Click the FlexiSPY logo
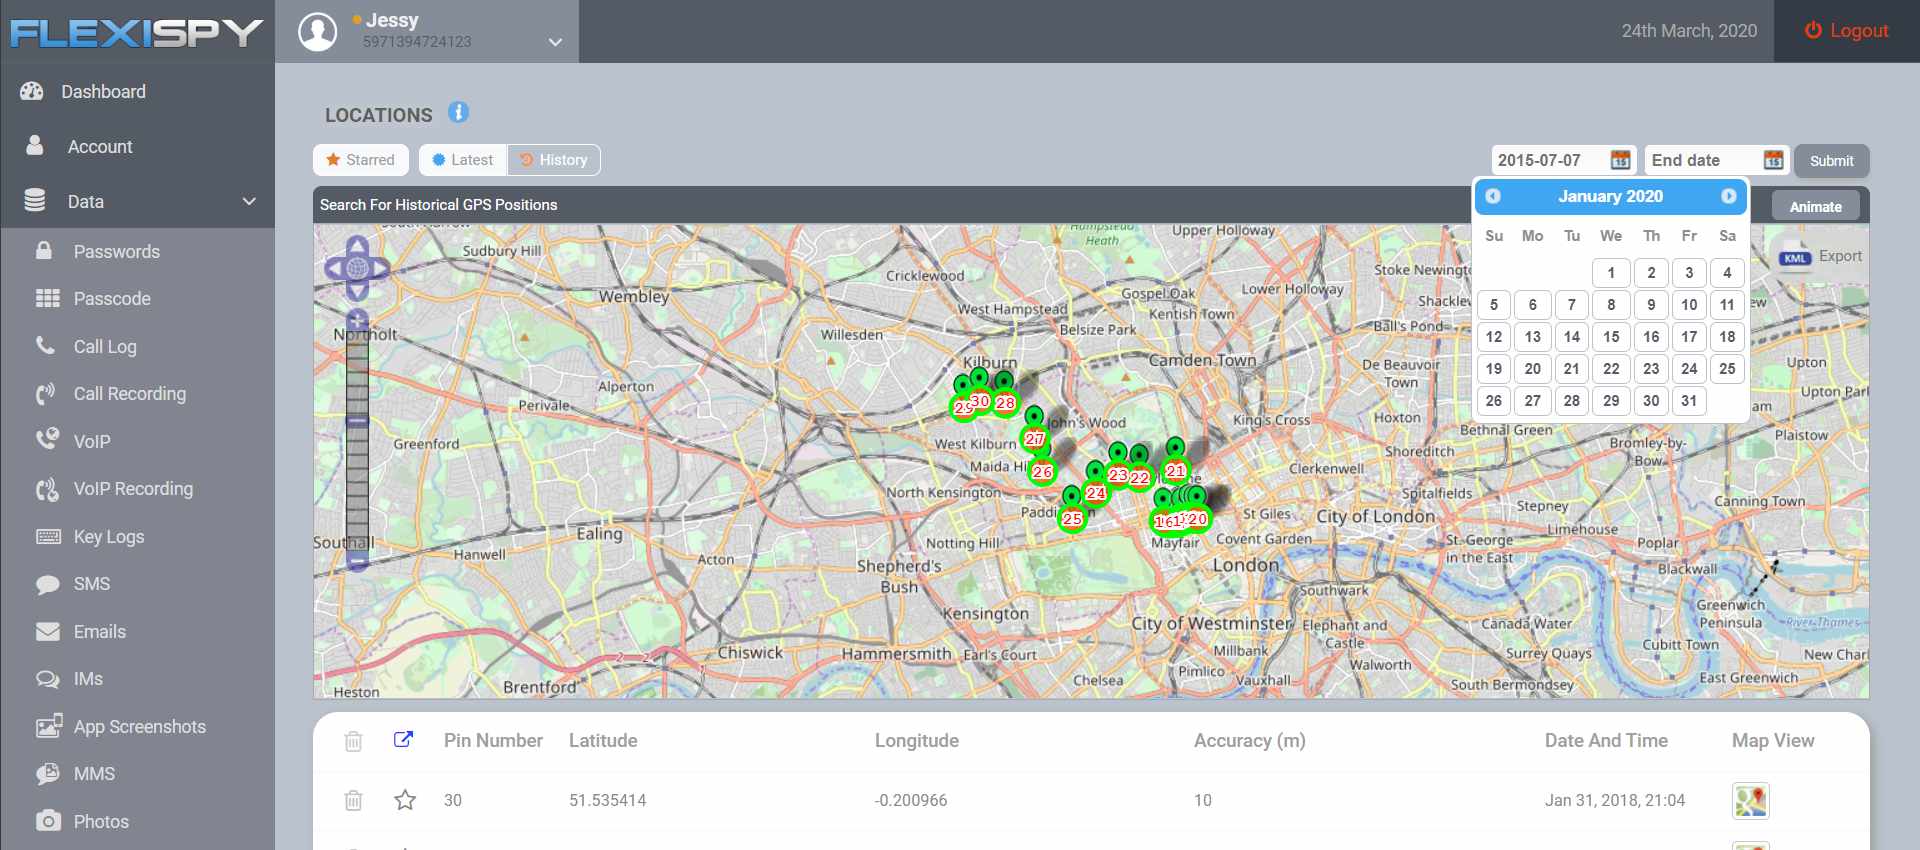This screenshot has height=850, width=1920. click(x=137, y=33)
